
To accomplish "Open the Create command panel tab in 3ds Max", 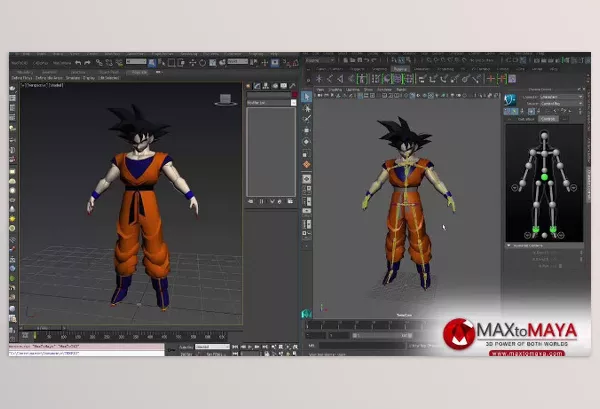I will pyautogui.click(x=249, y=86).
